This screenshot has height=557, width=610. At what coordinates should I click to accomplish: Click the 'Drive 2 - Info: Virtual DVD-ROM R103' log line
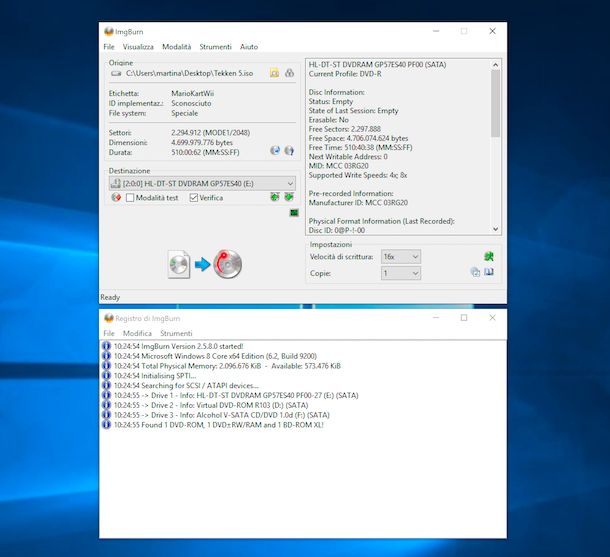[211, 405]
